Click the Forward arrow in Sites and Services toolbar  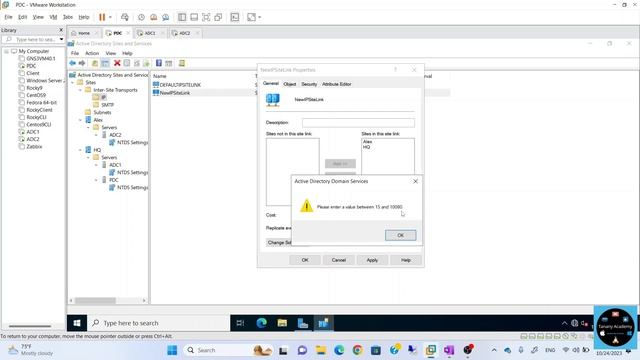[x=82, y=63]
